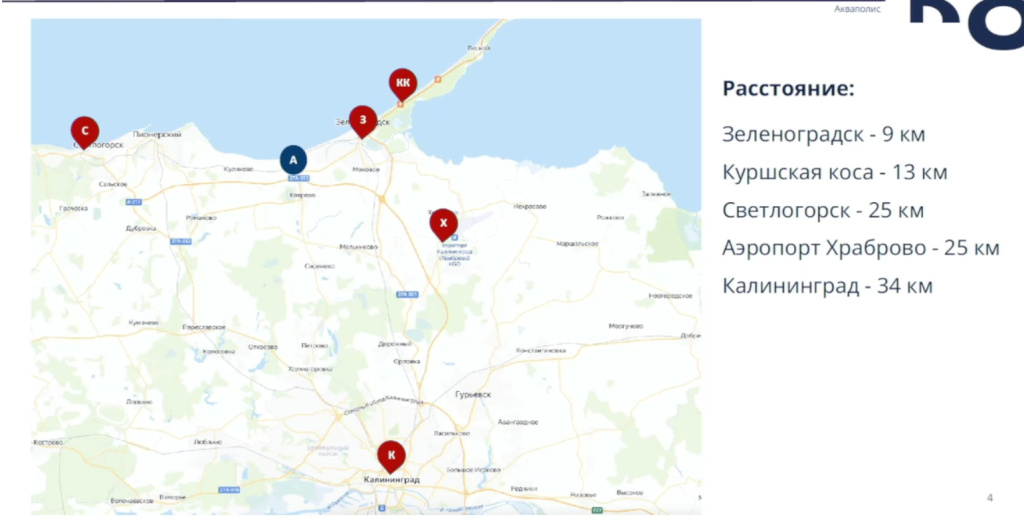
Task: Click the red 'Х' Khrabrovo airport pin
Action: (444, 222)
